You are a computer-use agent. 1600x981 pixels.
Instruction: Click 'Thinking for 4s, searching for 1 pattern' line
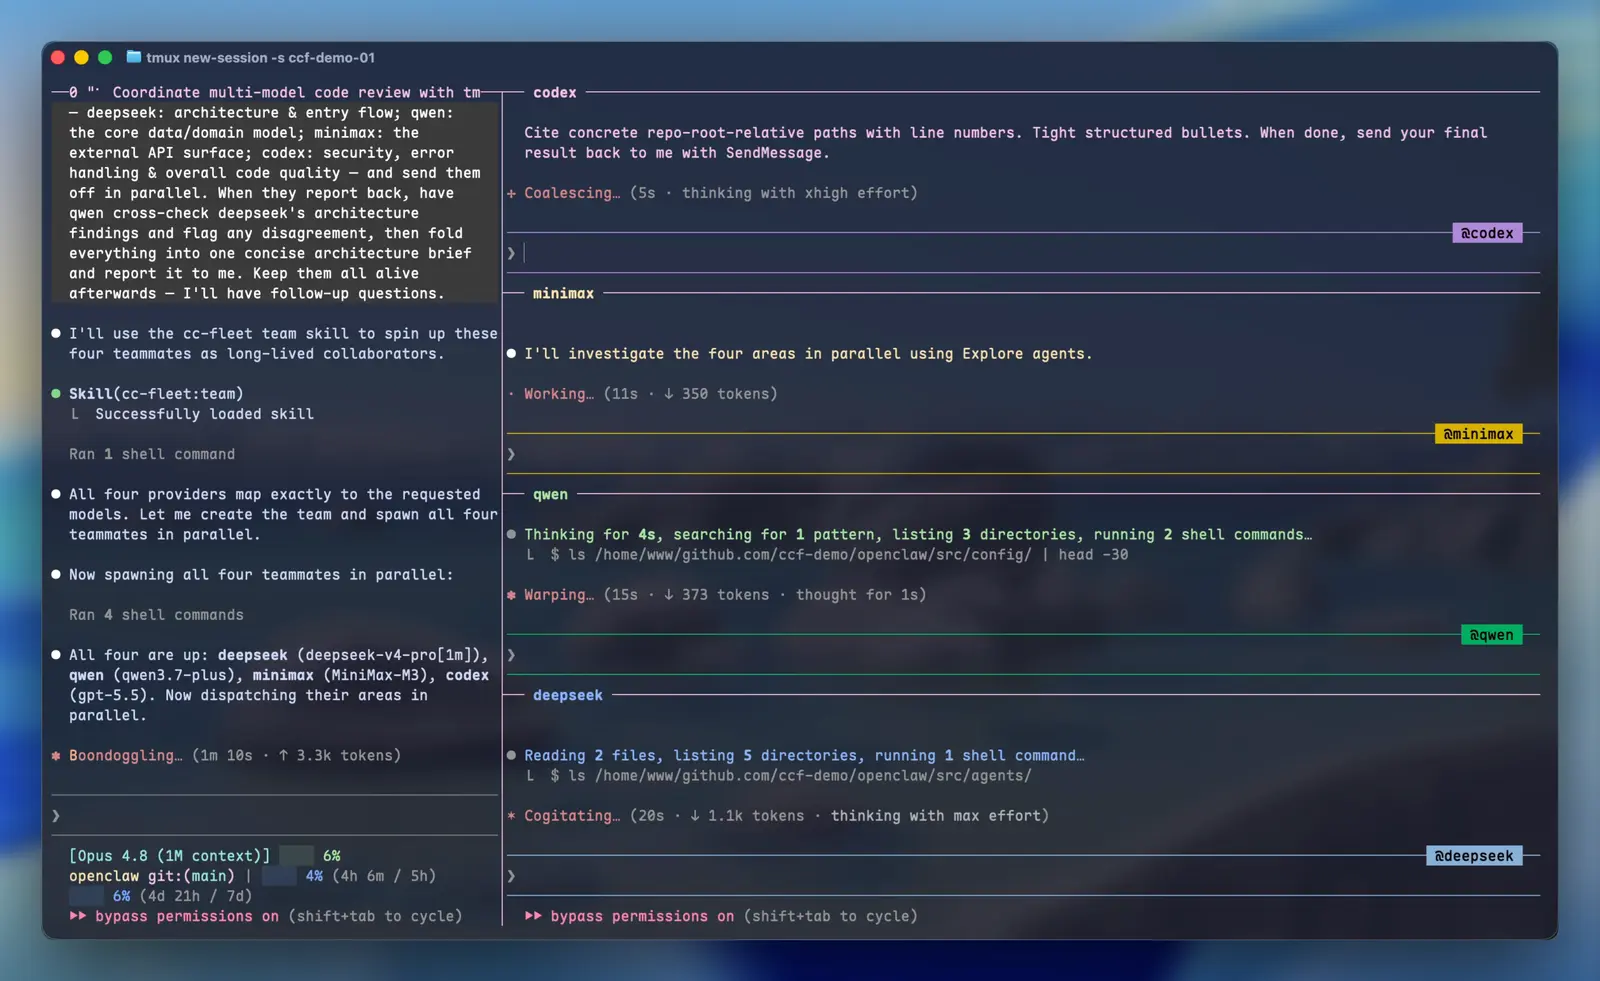click(x=918, y=535)
